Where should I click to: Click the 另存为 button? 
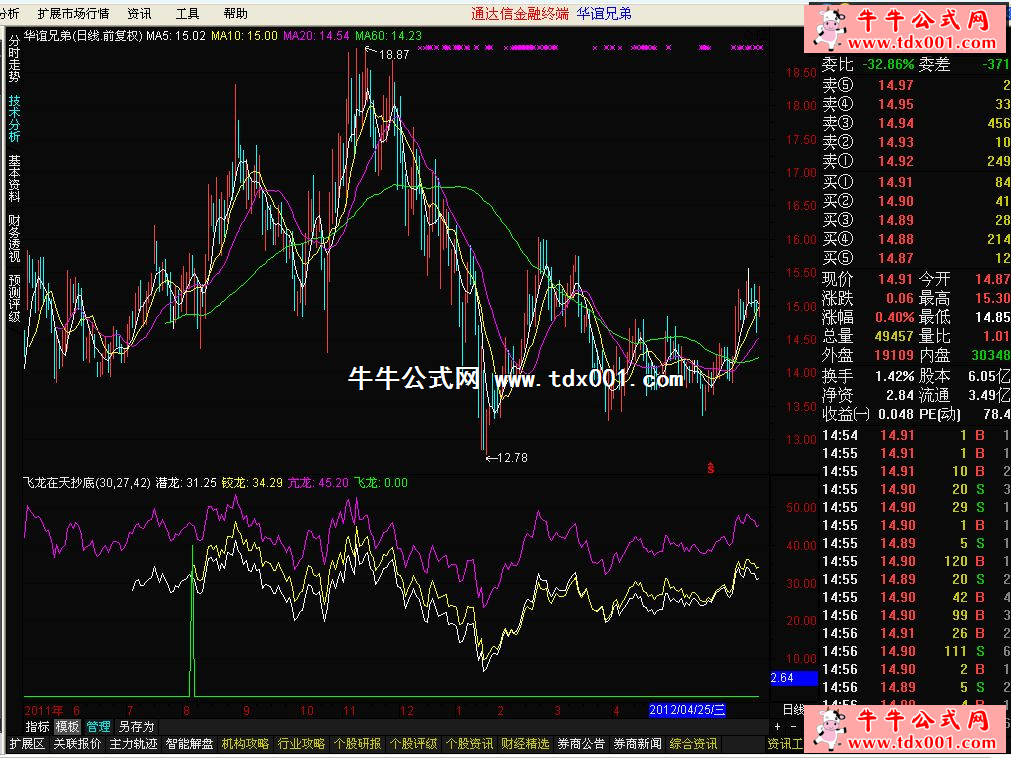[x=137, y=726]
